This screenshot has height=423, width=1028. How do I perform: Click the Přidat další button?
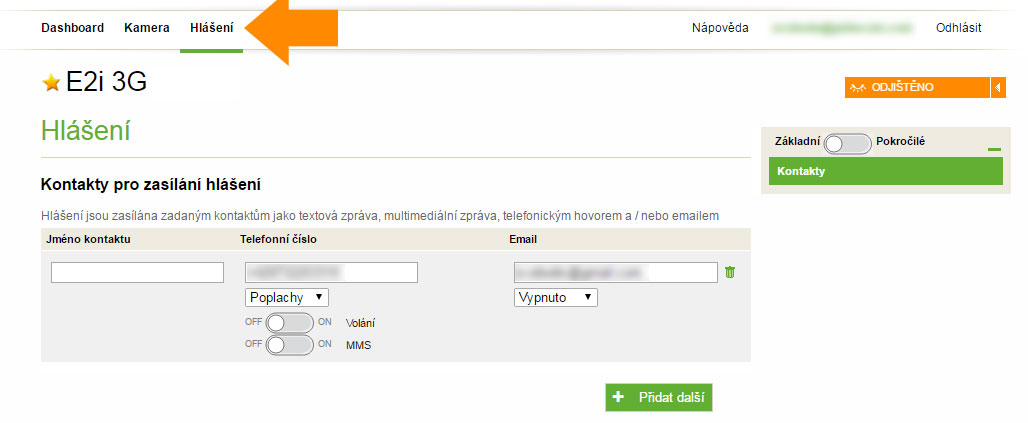659,397
